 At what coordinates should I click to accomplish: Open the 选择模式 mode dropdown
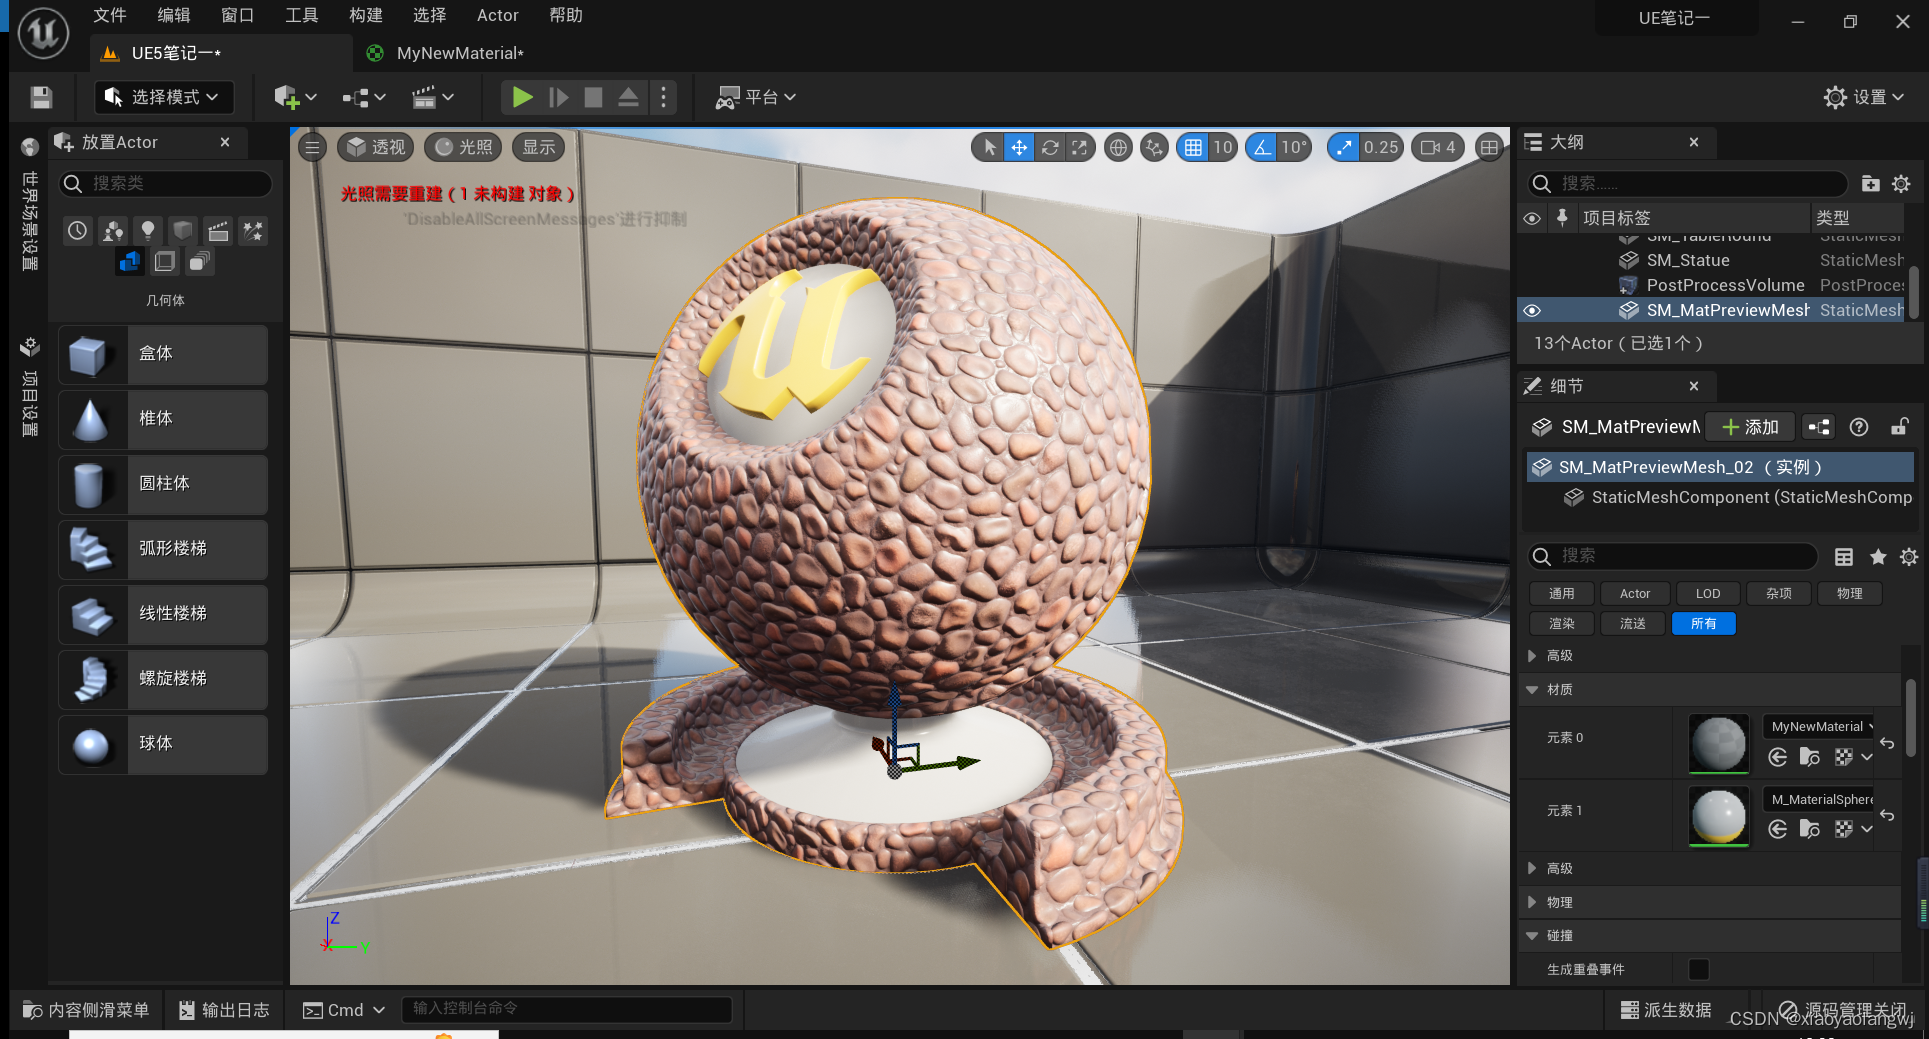164,97
